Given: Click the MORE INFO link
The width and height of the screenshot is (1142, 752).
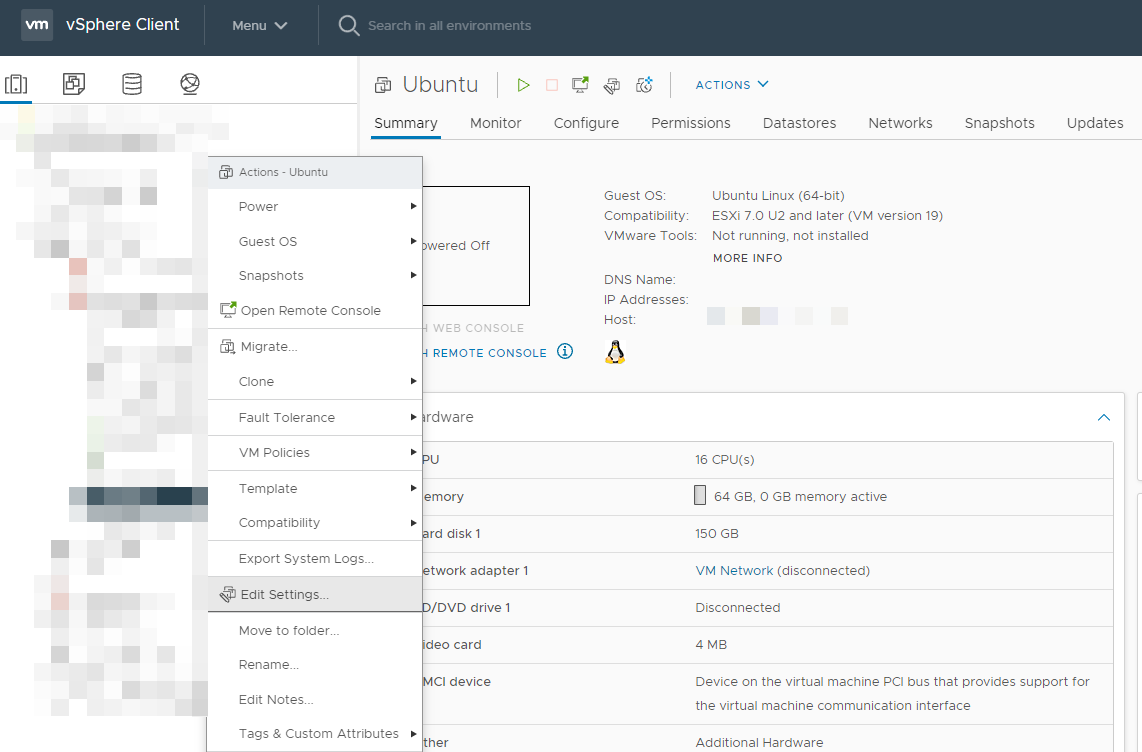Looking at the screenshot, I should [x=747, y=258].
